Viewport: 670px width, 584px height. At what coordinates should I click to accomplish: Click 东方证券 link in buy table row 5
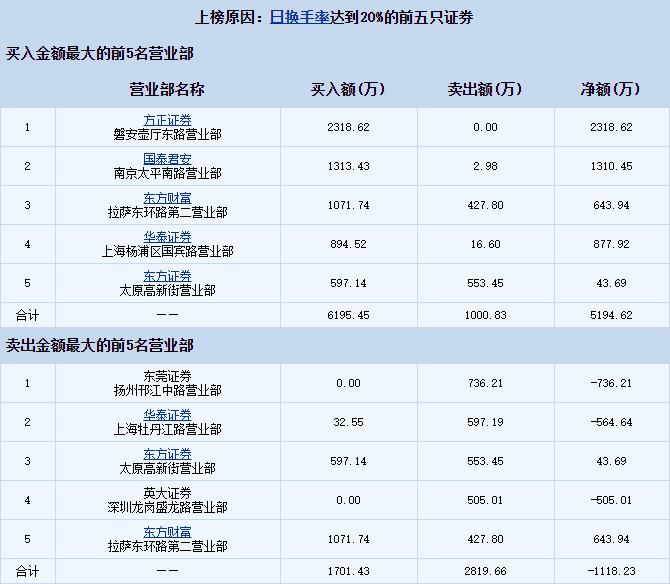(168, 276)
